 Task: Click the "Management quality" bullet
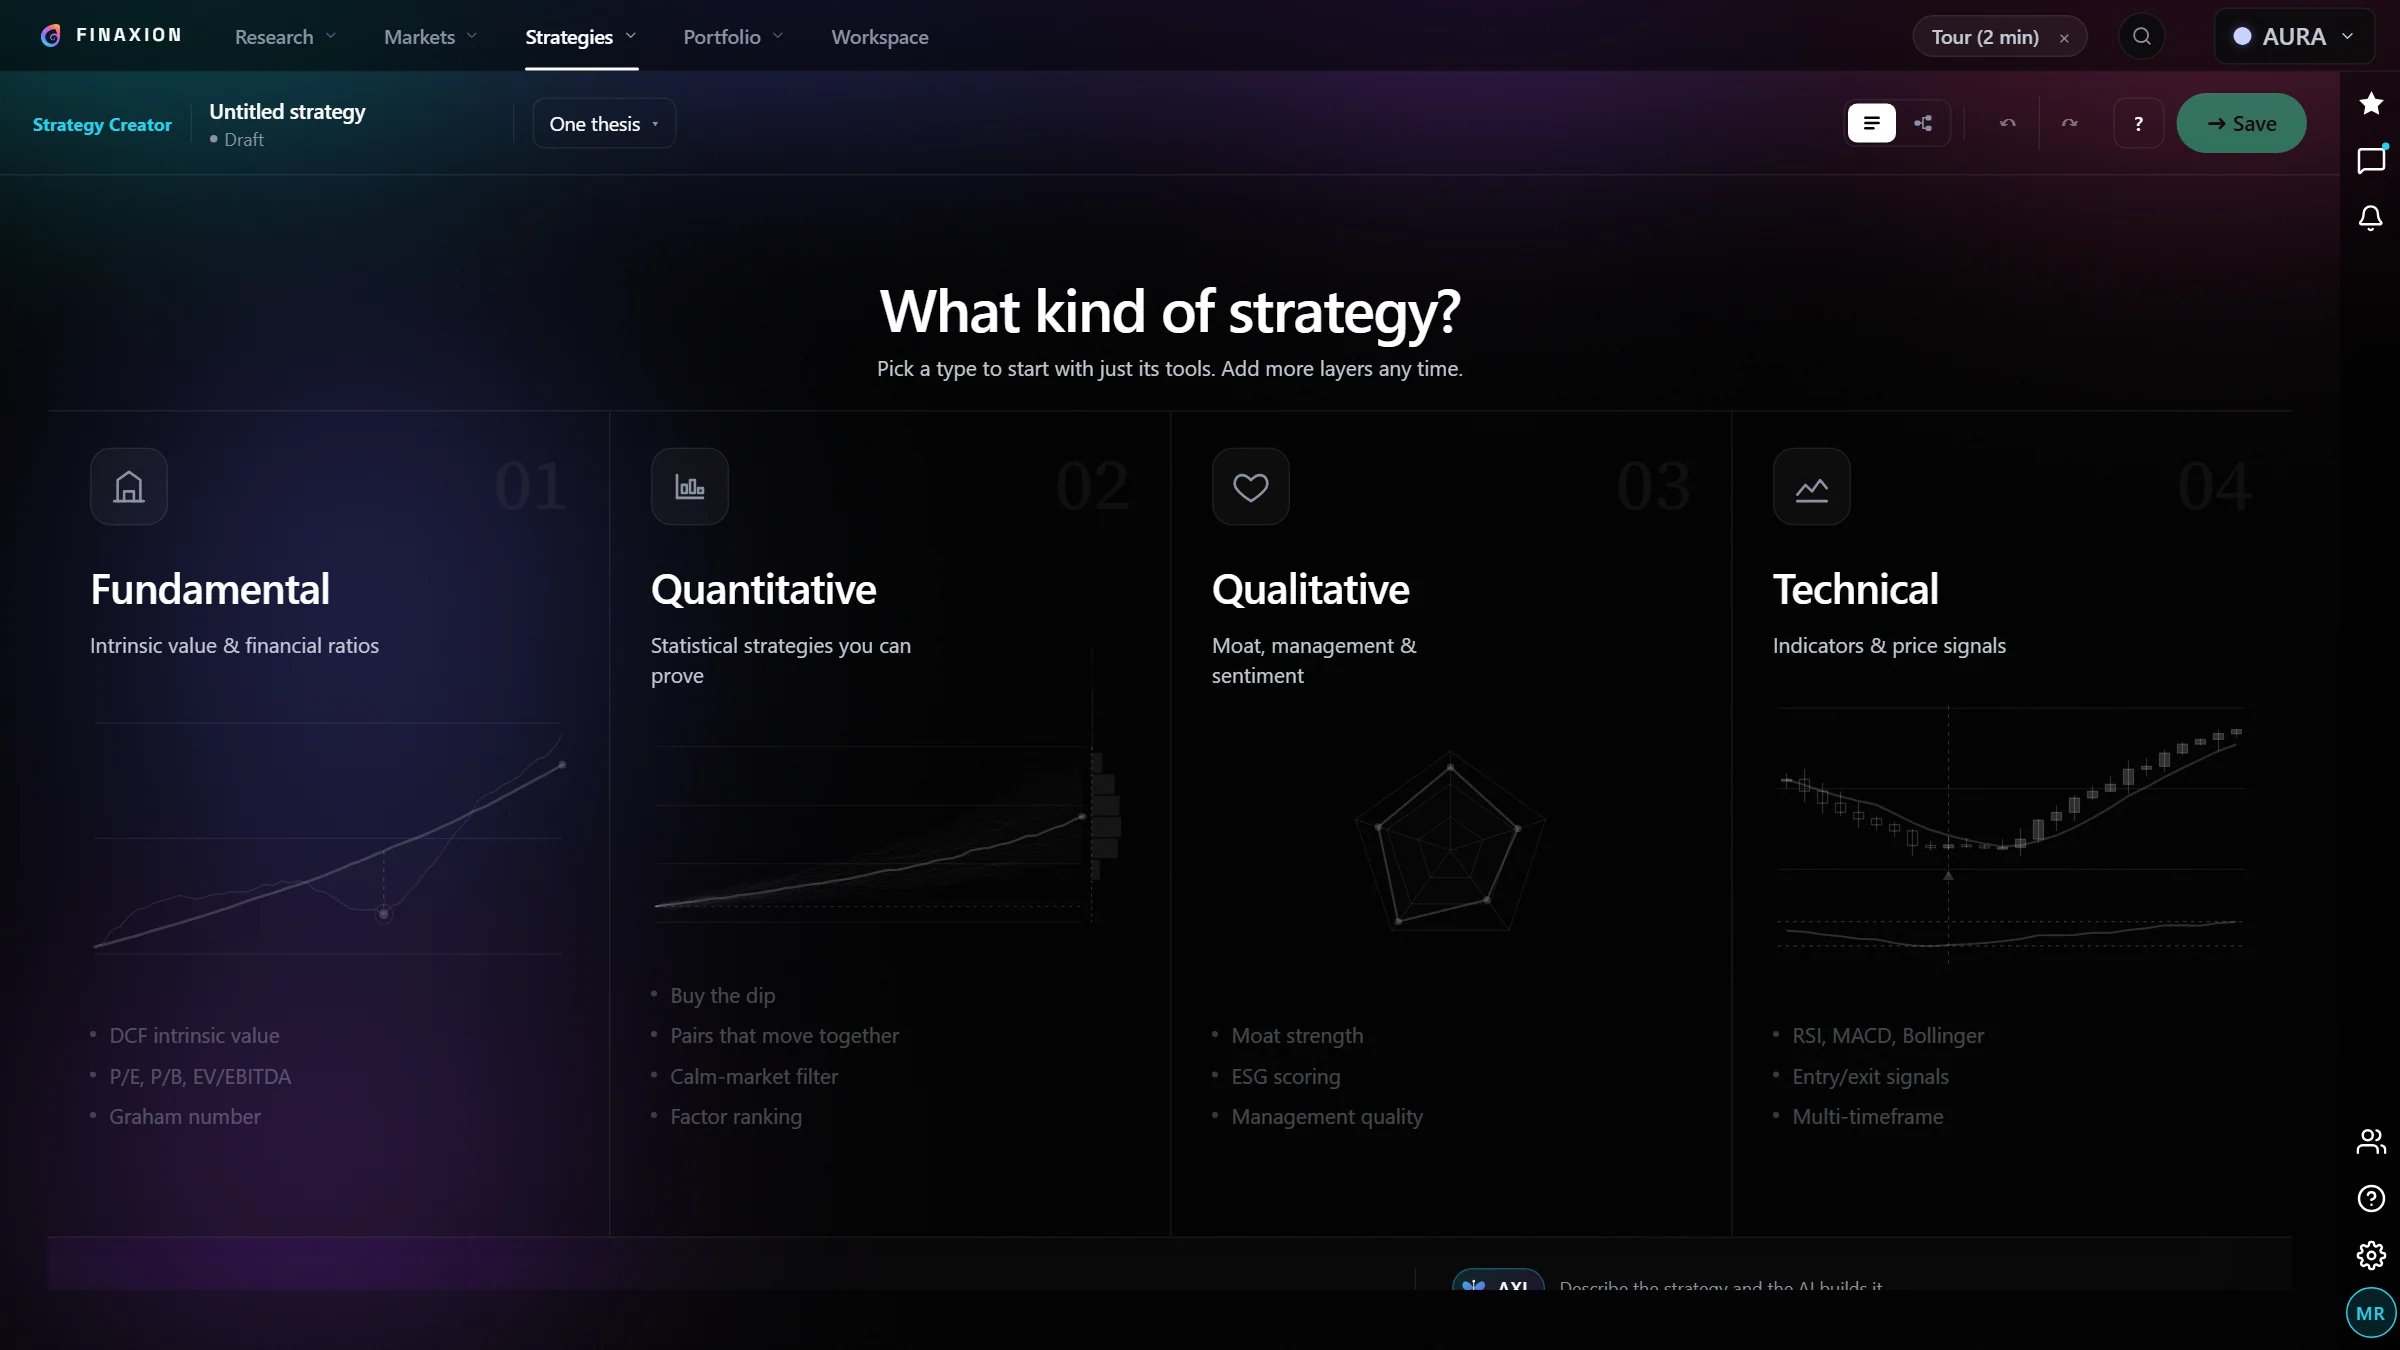pos(1326,1117)
